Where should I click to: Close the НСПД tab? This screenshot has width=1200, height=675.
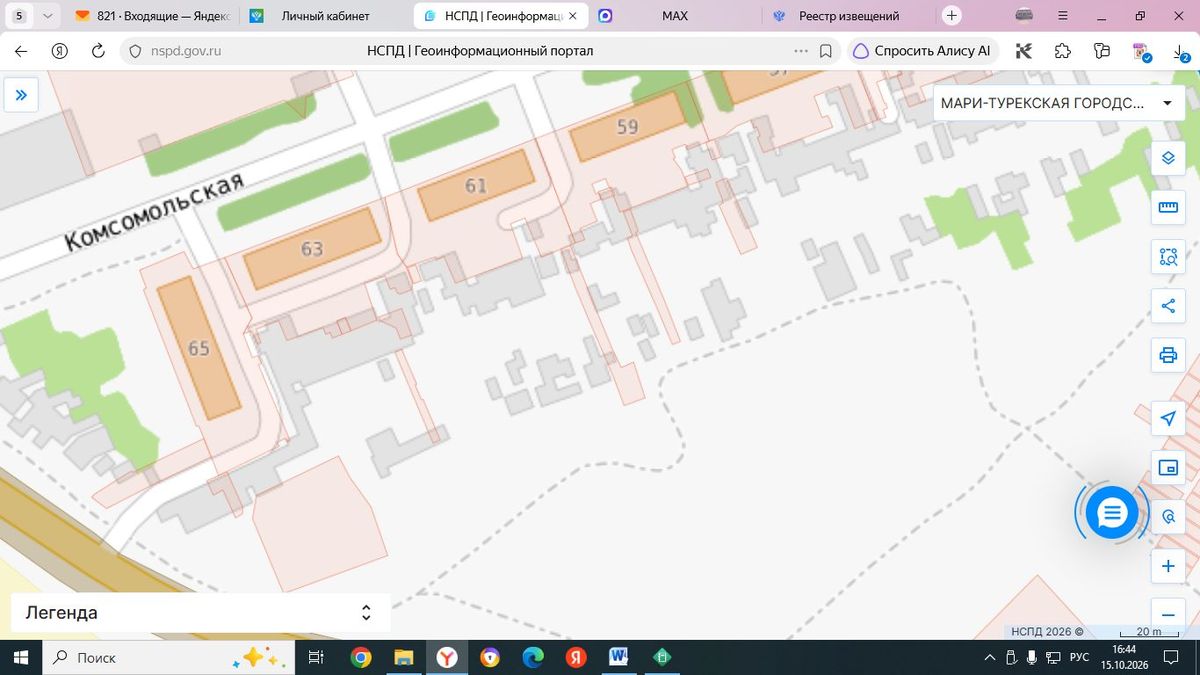572,16
